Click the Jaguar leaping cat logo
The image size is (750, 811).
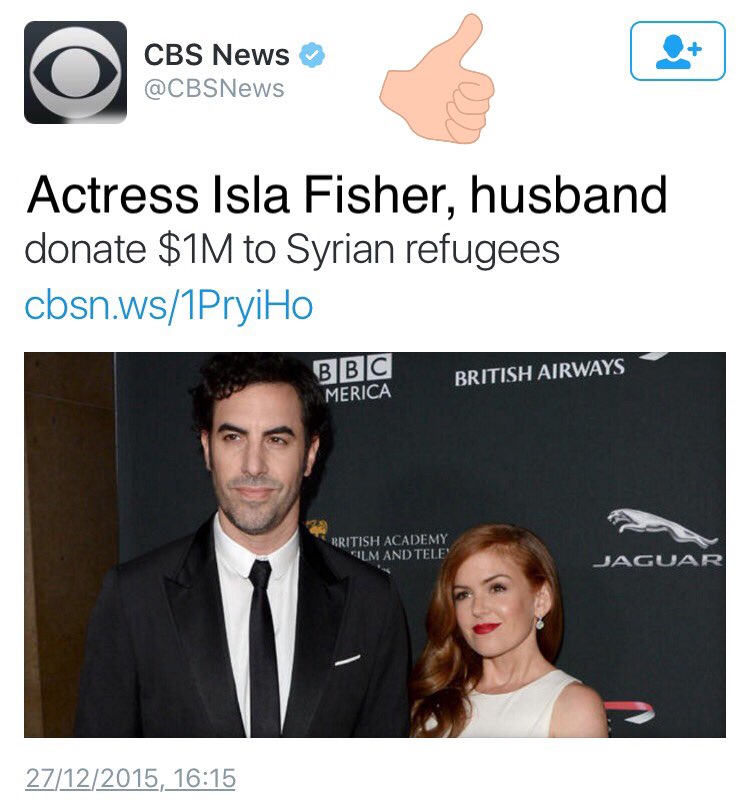tap(663, 527)
